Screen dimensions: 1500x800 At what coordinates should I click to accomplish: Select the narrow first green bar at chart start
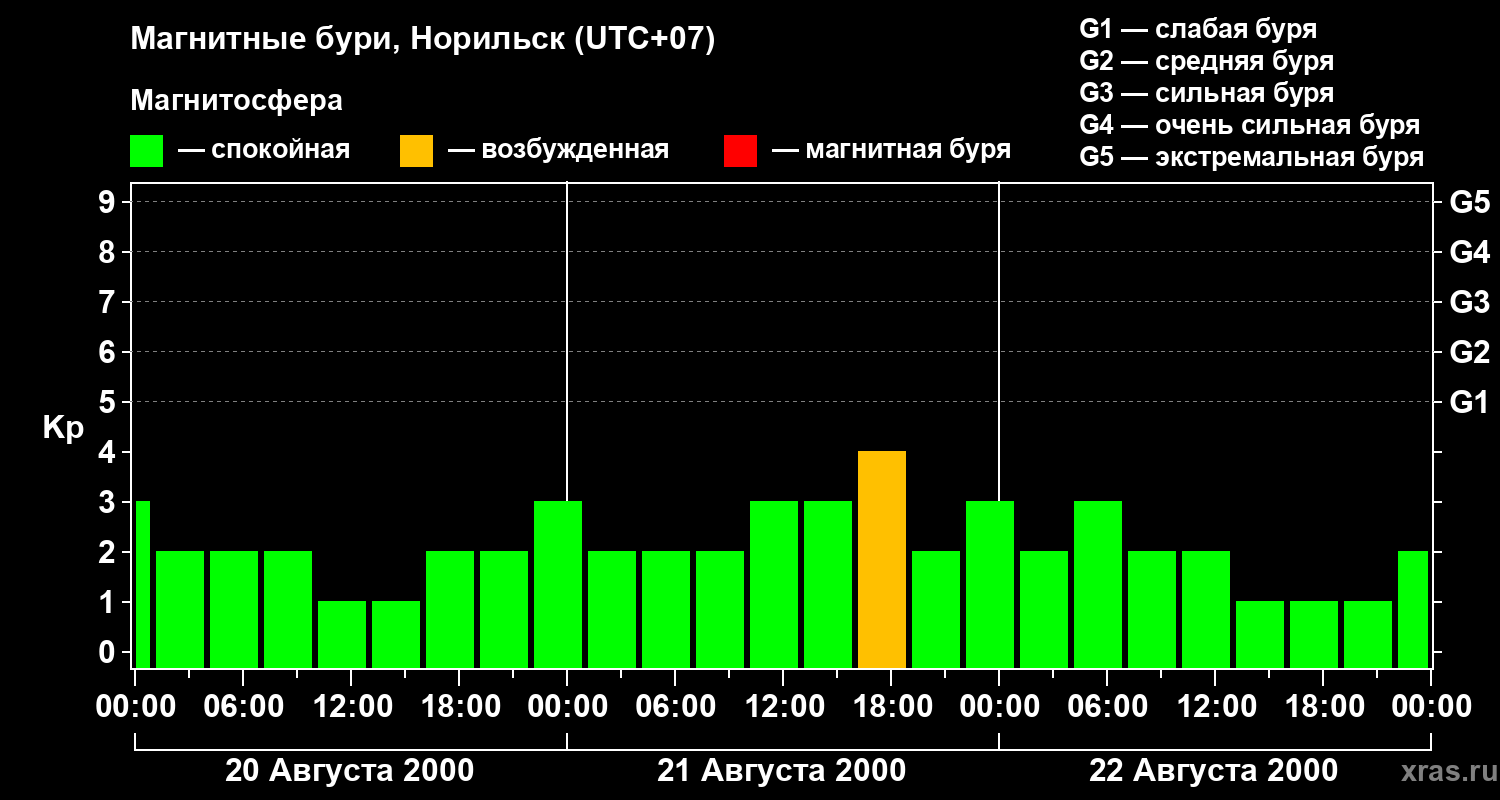point(142,584)
